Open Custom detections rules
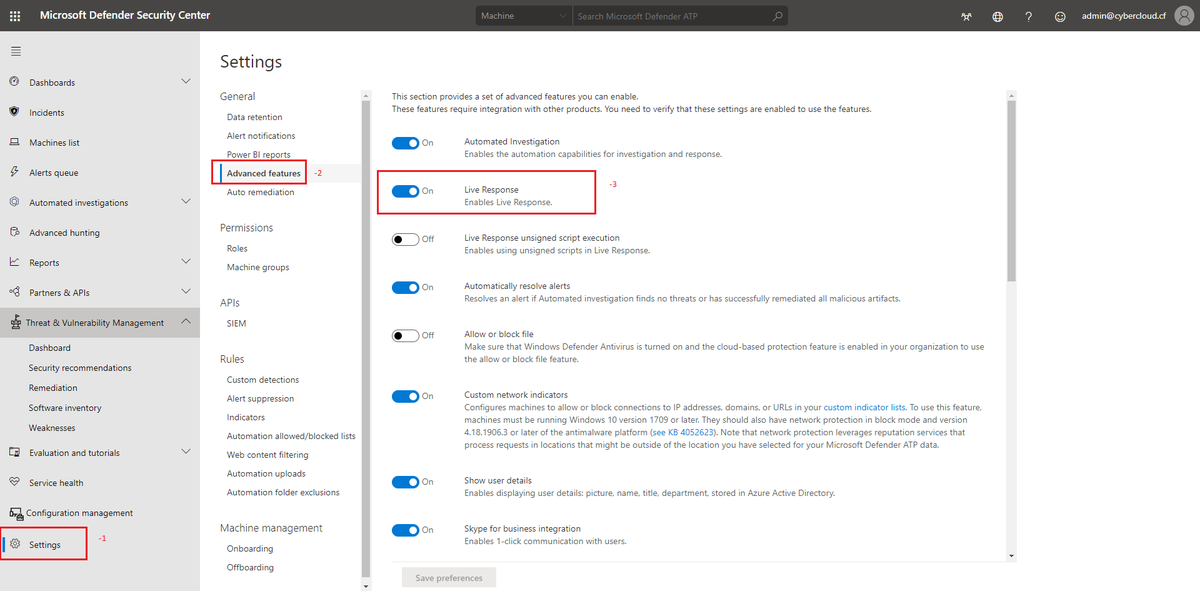1200x591 pixels. click(262, 380)
